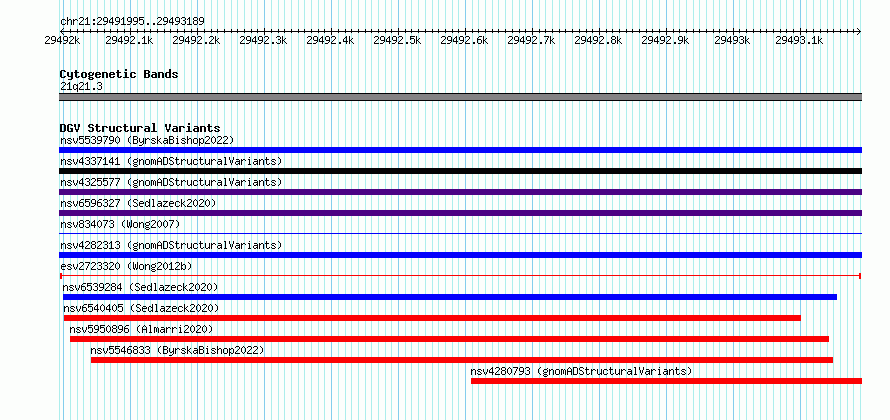This screenshot has width=890, height=420.
Task: Click the nsv4280793 (gnomADStructuralVariants) label
Action: (581, 371)
